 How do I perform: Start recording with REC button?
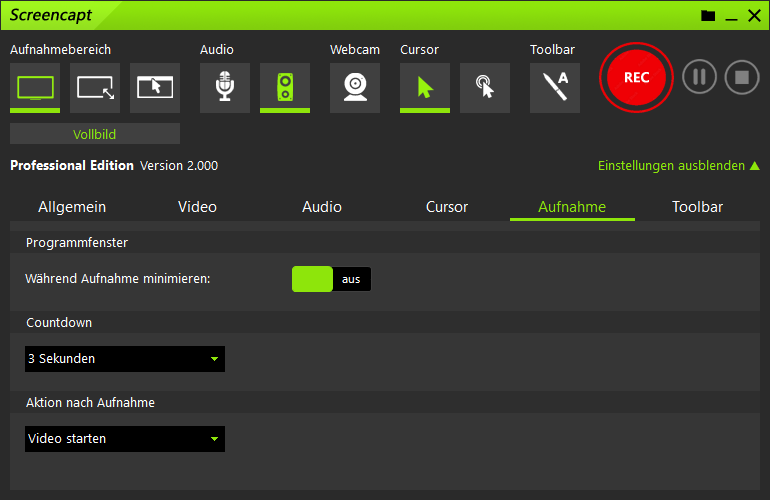tap(636, 78)
